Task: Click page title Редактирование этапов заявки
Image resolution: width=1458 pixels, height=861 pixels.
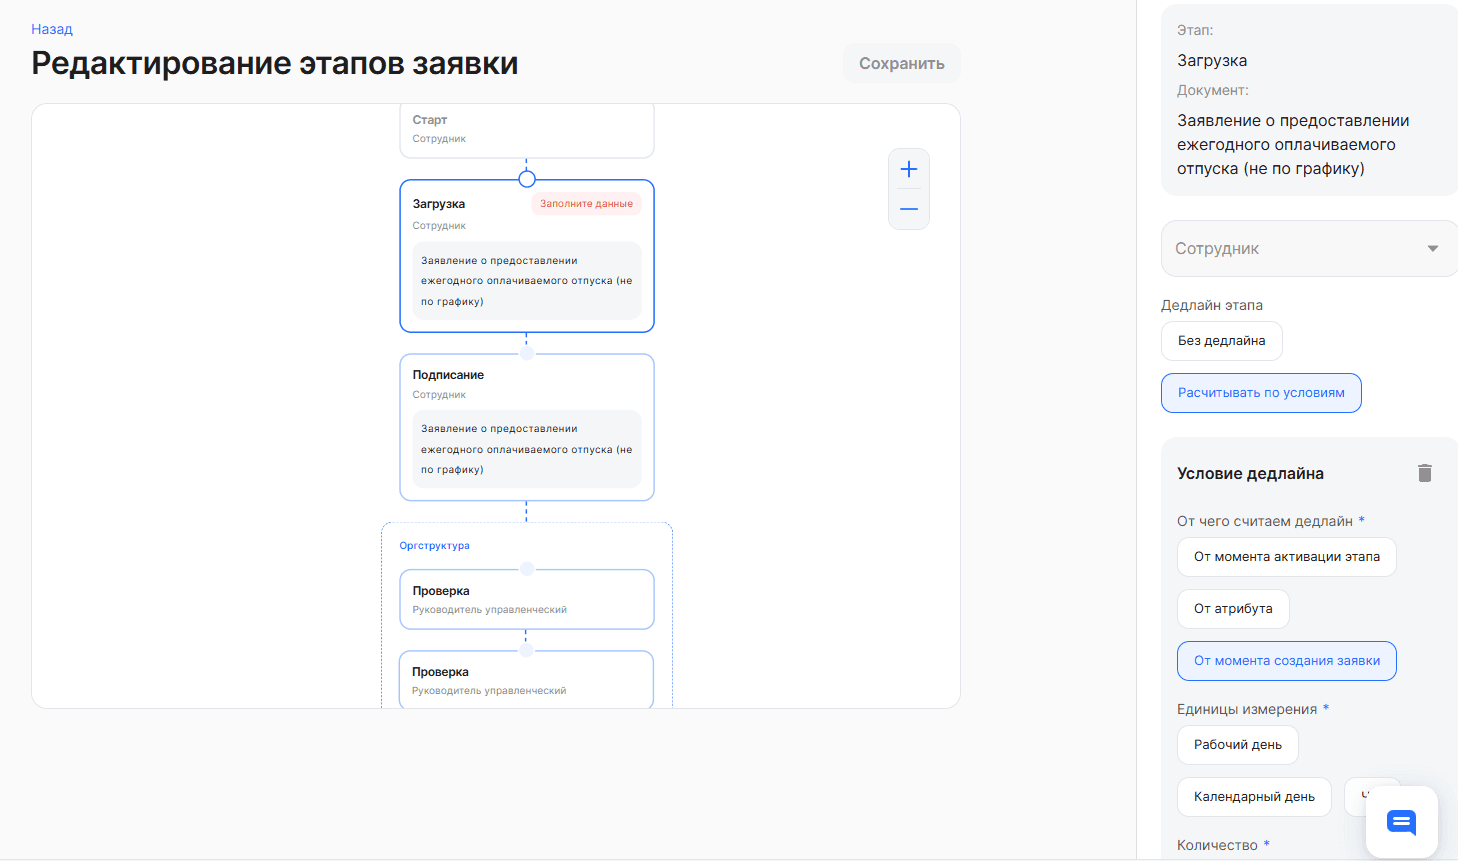Action: point(275,63)
